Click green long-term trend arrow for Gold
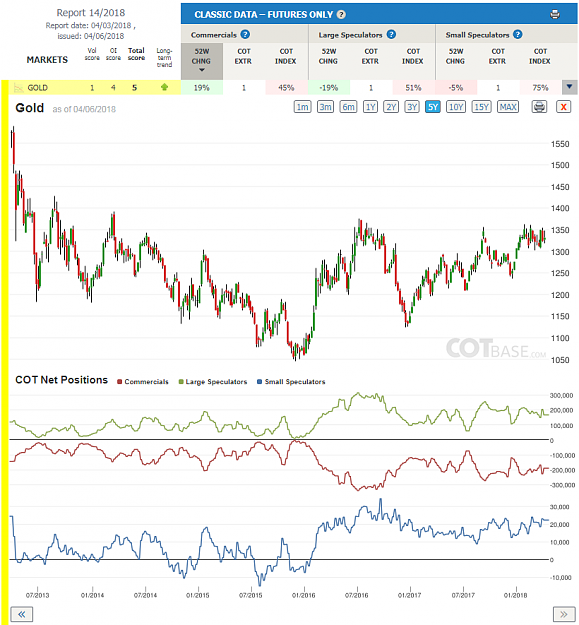The width and height of the screenshot is (579, 625). click(164, 87)
